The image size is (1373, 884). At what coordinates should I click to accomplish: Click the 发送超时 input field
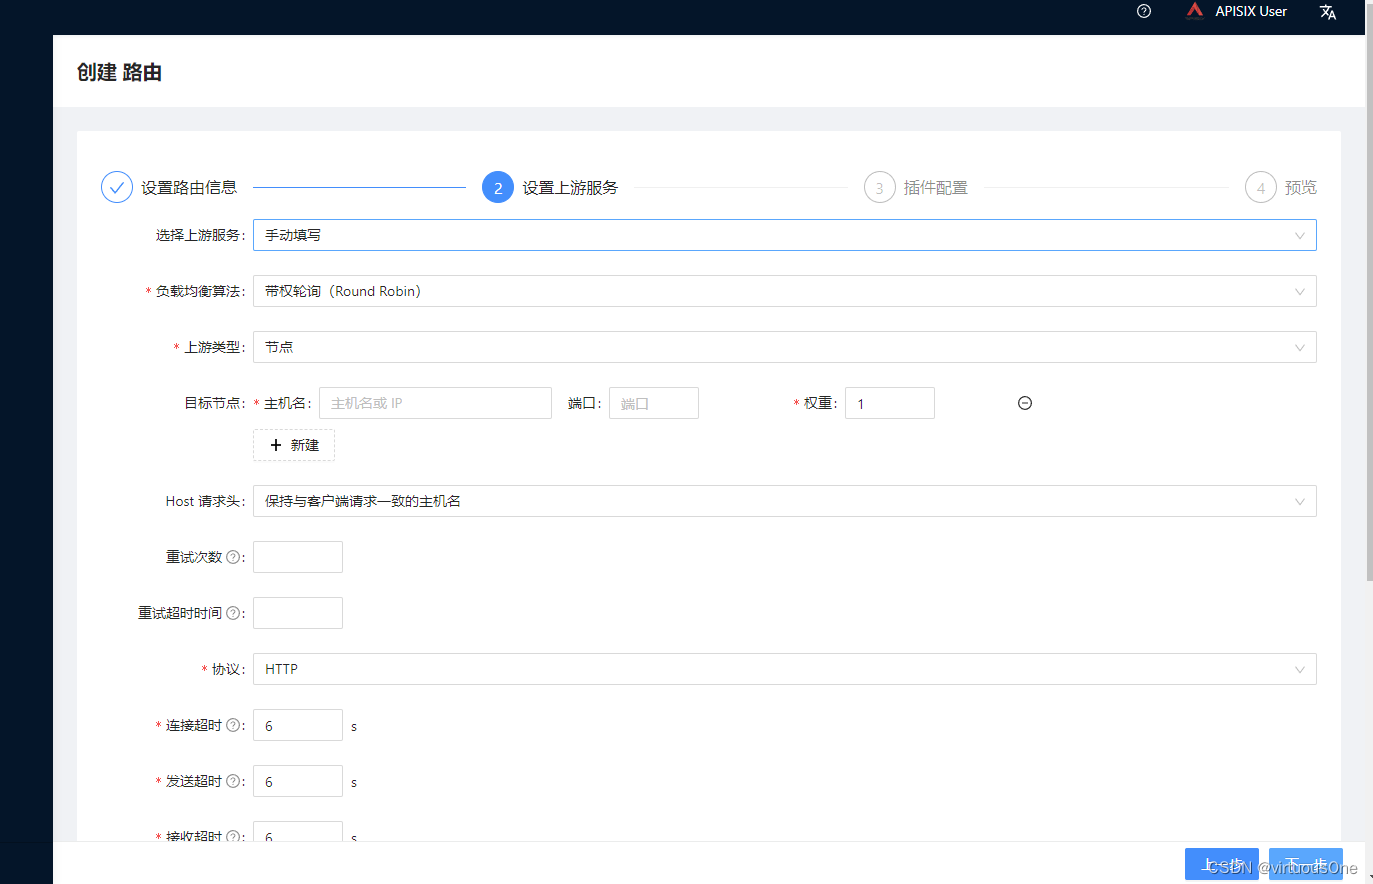click(x=298, y=781)
